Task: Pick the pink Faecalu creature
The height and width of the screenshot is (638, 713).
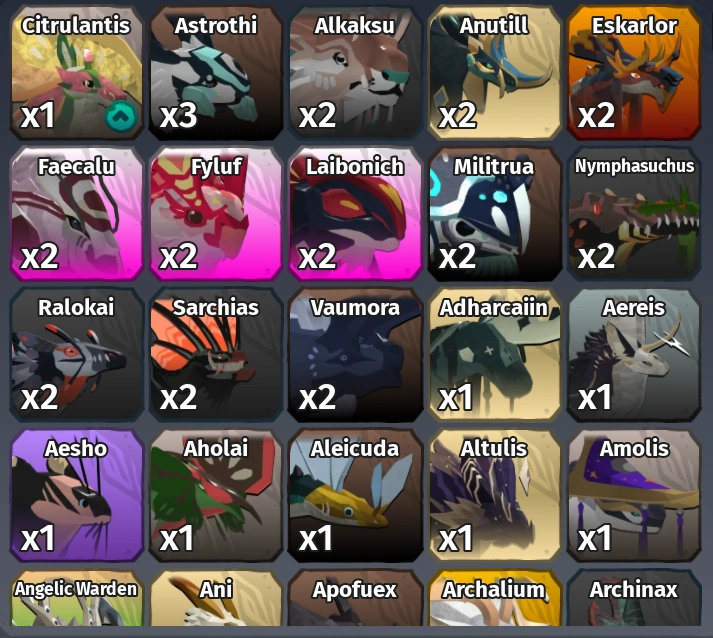Action: click(77, 213)
